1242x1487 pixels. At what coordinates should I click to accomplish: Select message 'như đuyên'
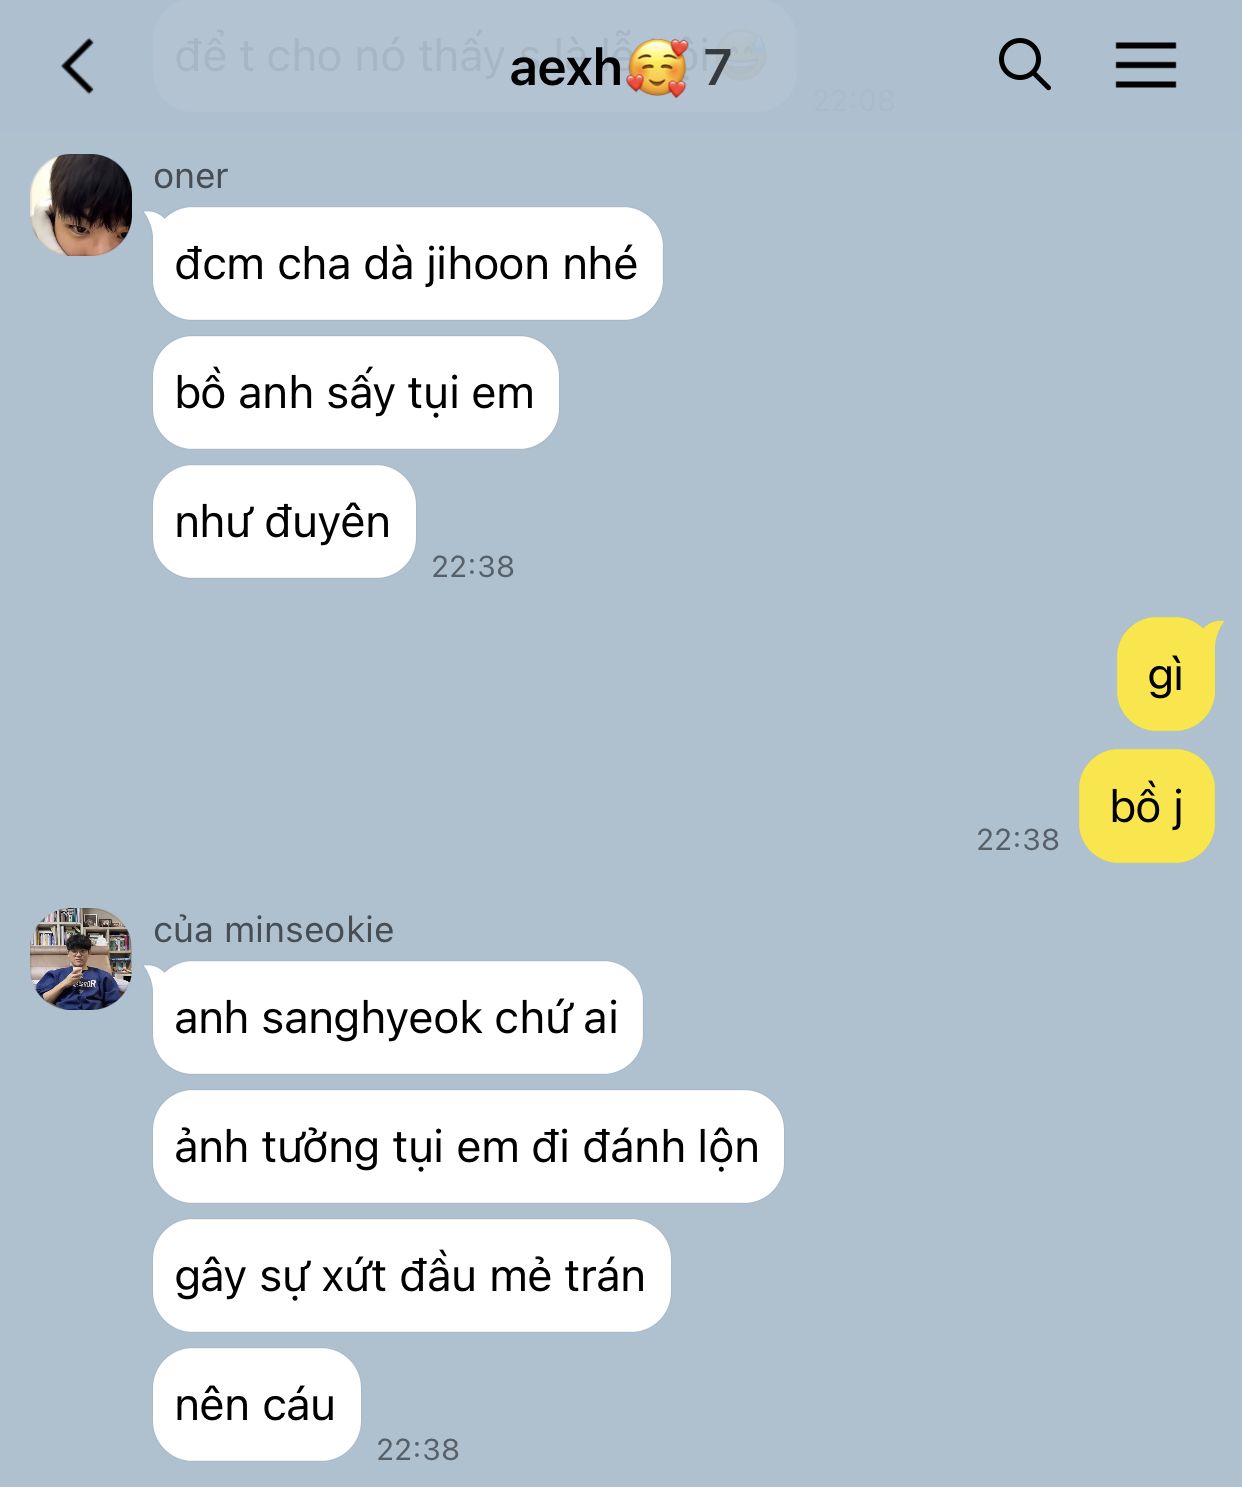tap(284, 521)
